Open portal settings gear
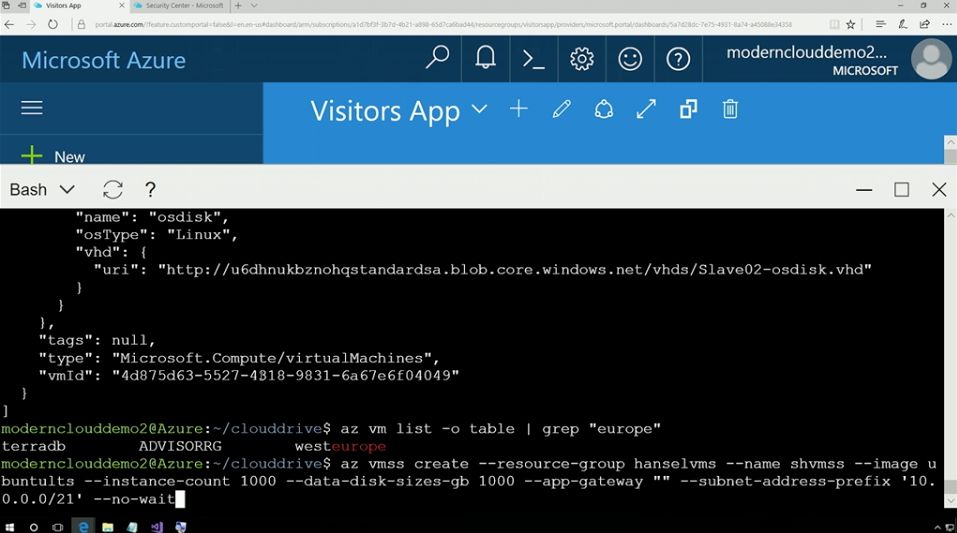 [x=582, y=59]
